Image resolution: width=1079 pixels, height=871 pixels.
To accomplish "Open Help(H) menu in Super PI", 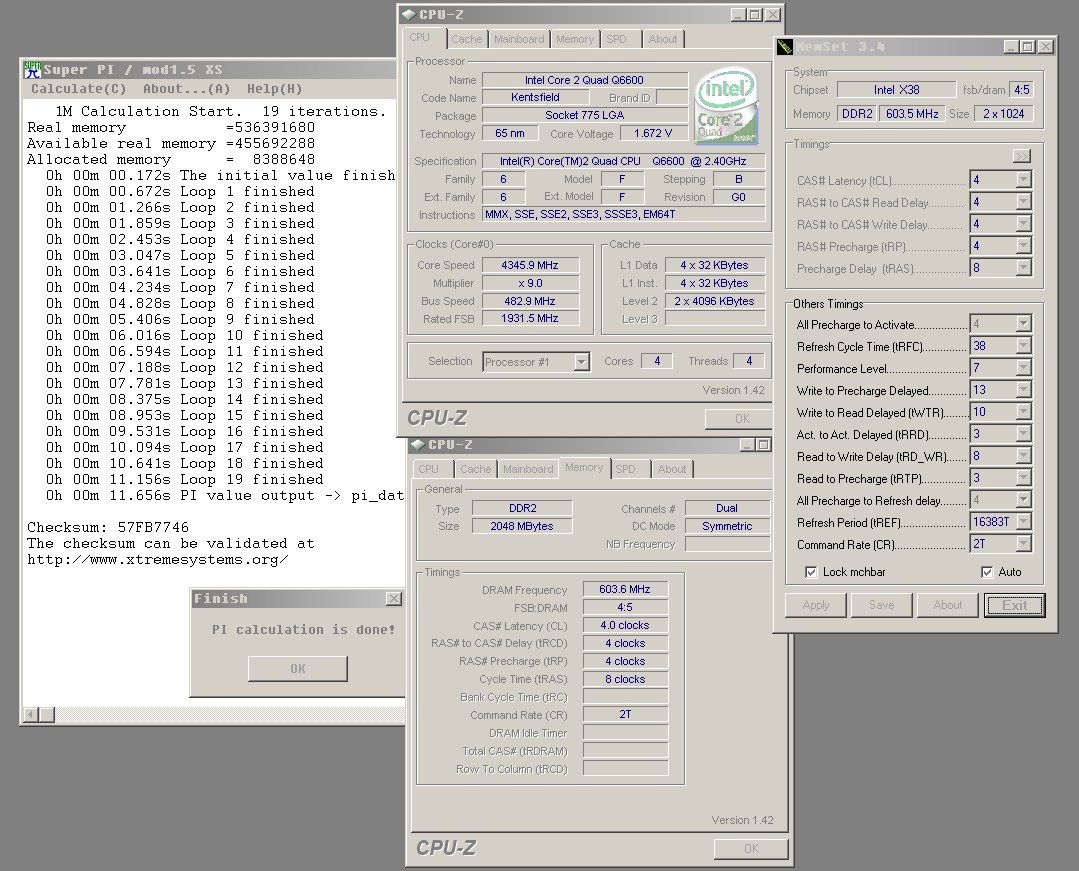I will pyautogui.click(x=275, y=89).
